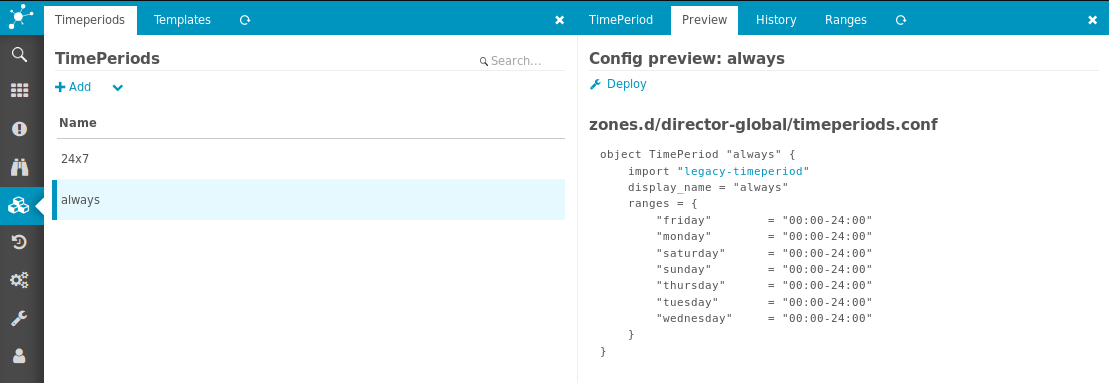Screen dimensions: 1109x383
Task: Open the problems exclamation icon
Action: click(x=19, y=129)
